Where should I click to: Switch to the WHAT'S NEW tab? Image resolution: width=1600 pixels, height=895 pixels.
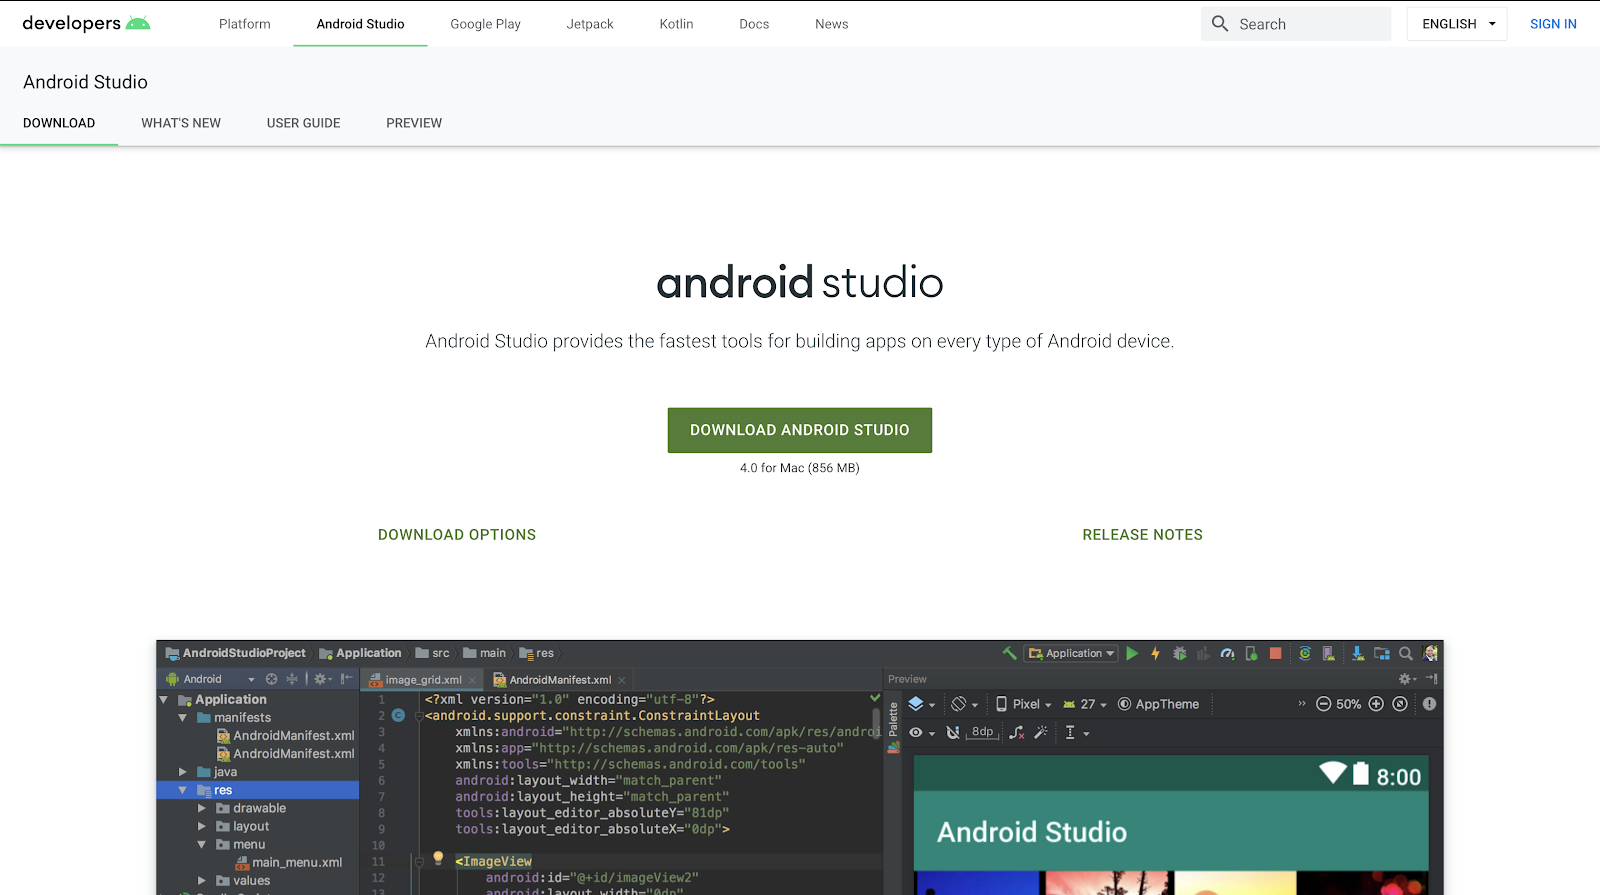[x=181, y=123]
